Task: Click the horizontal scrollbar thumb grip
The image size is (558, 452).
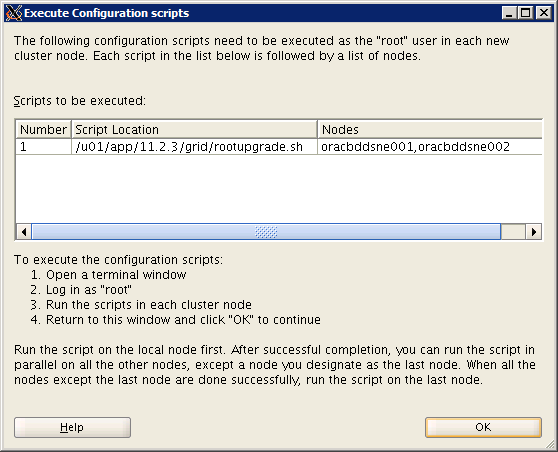Action: (266, 232)
